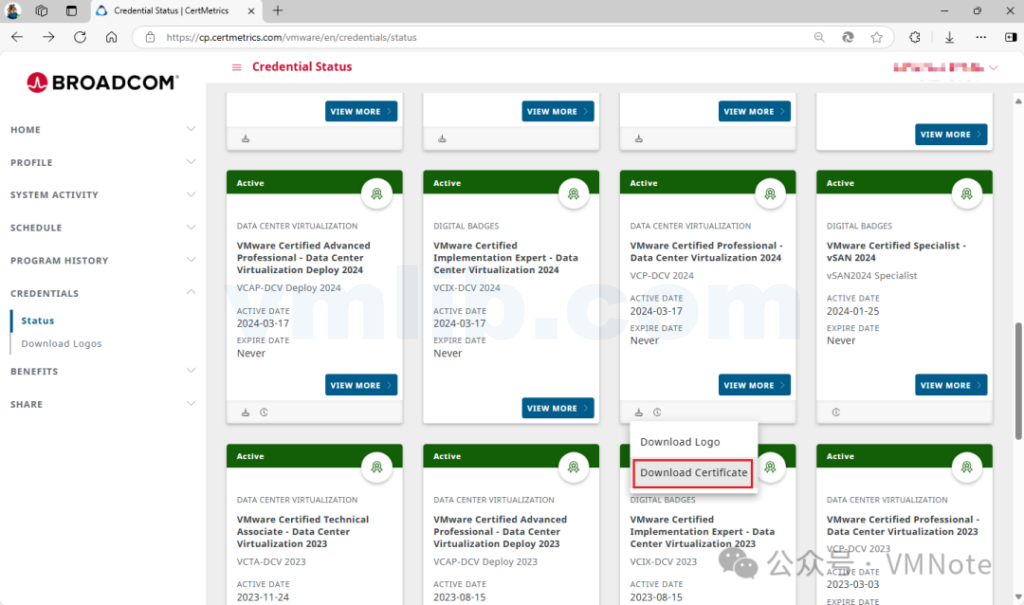Image resolution: width=1024 pixels, height=605 pixels.
Task: Refresh the page with browser reload icon
Action: (x=80, y=37)
